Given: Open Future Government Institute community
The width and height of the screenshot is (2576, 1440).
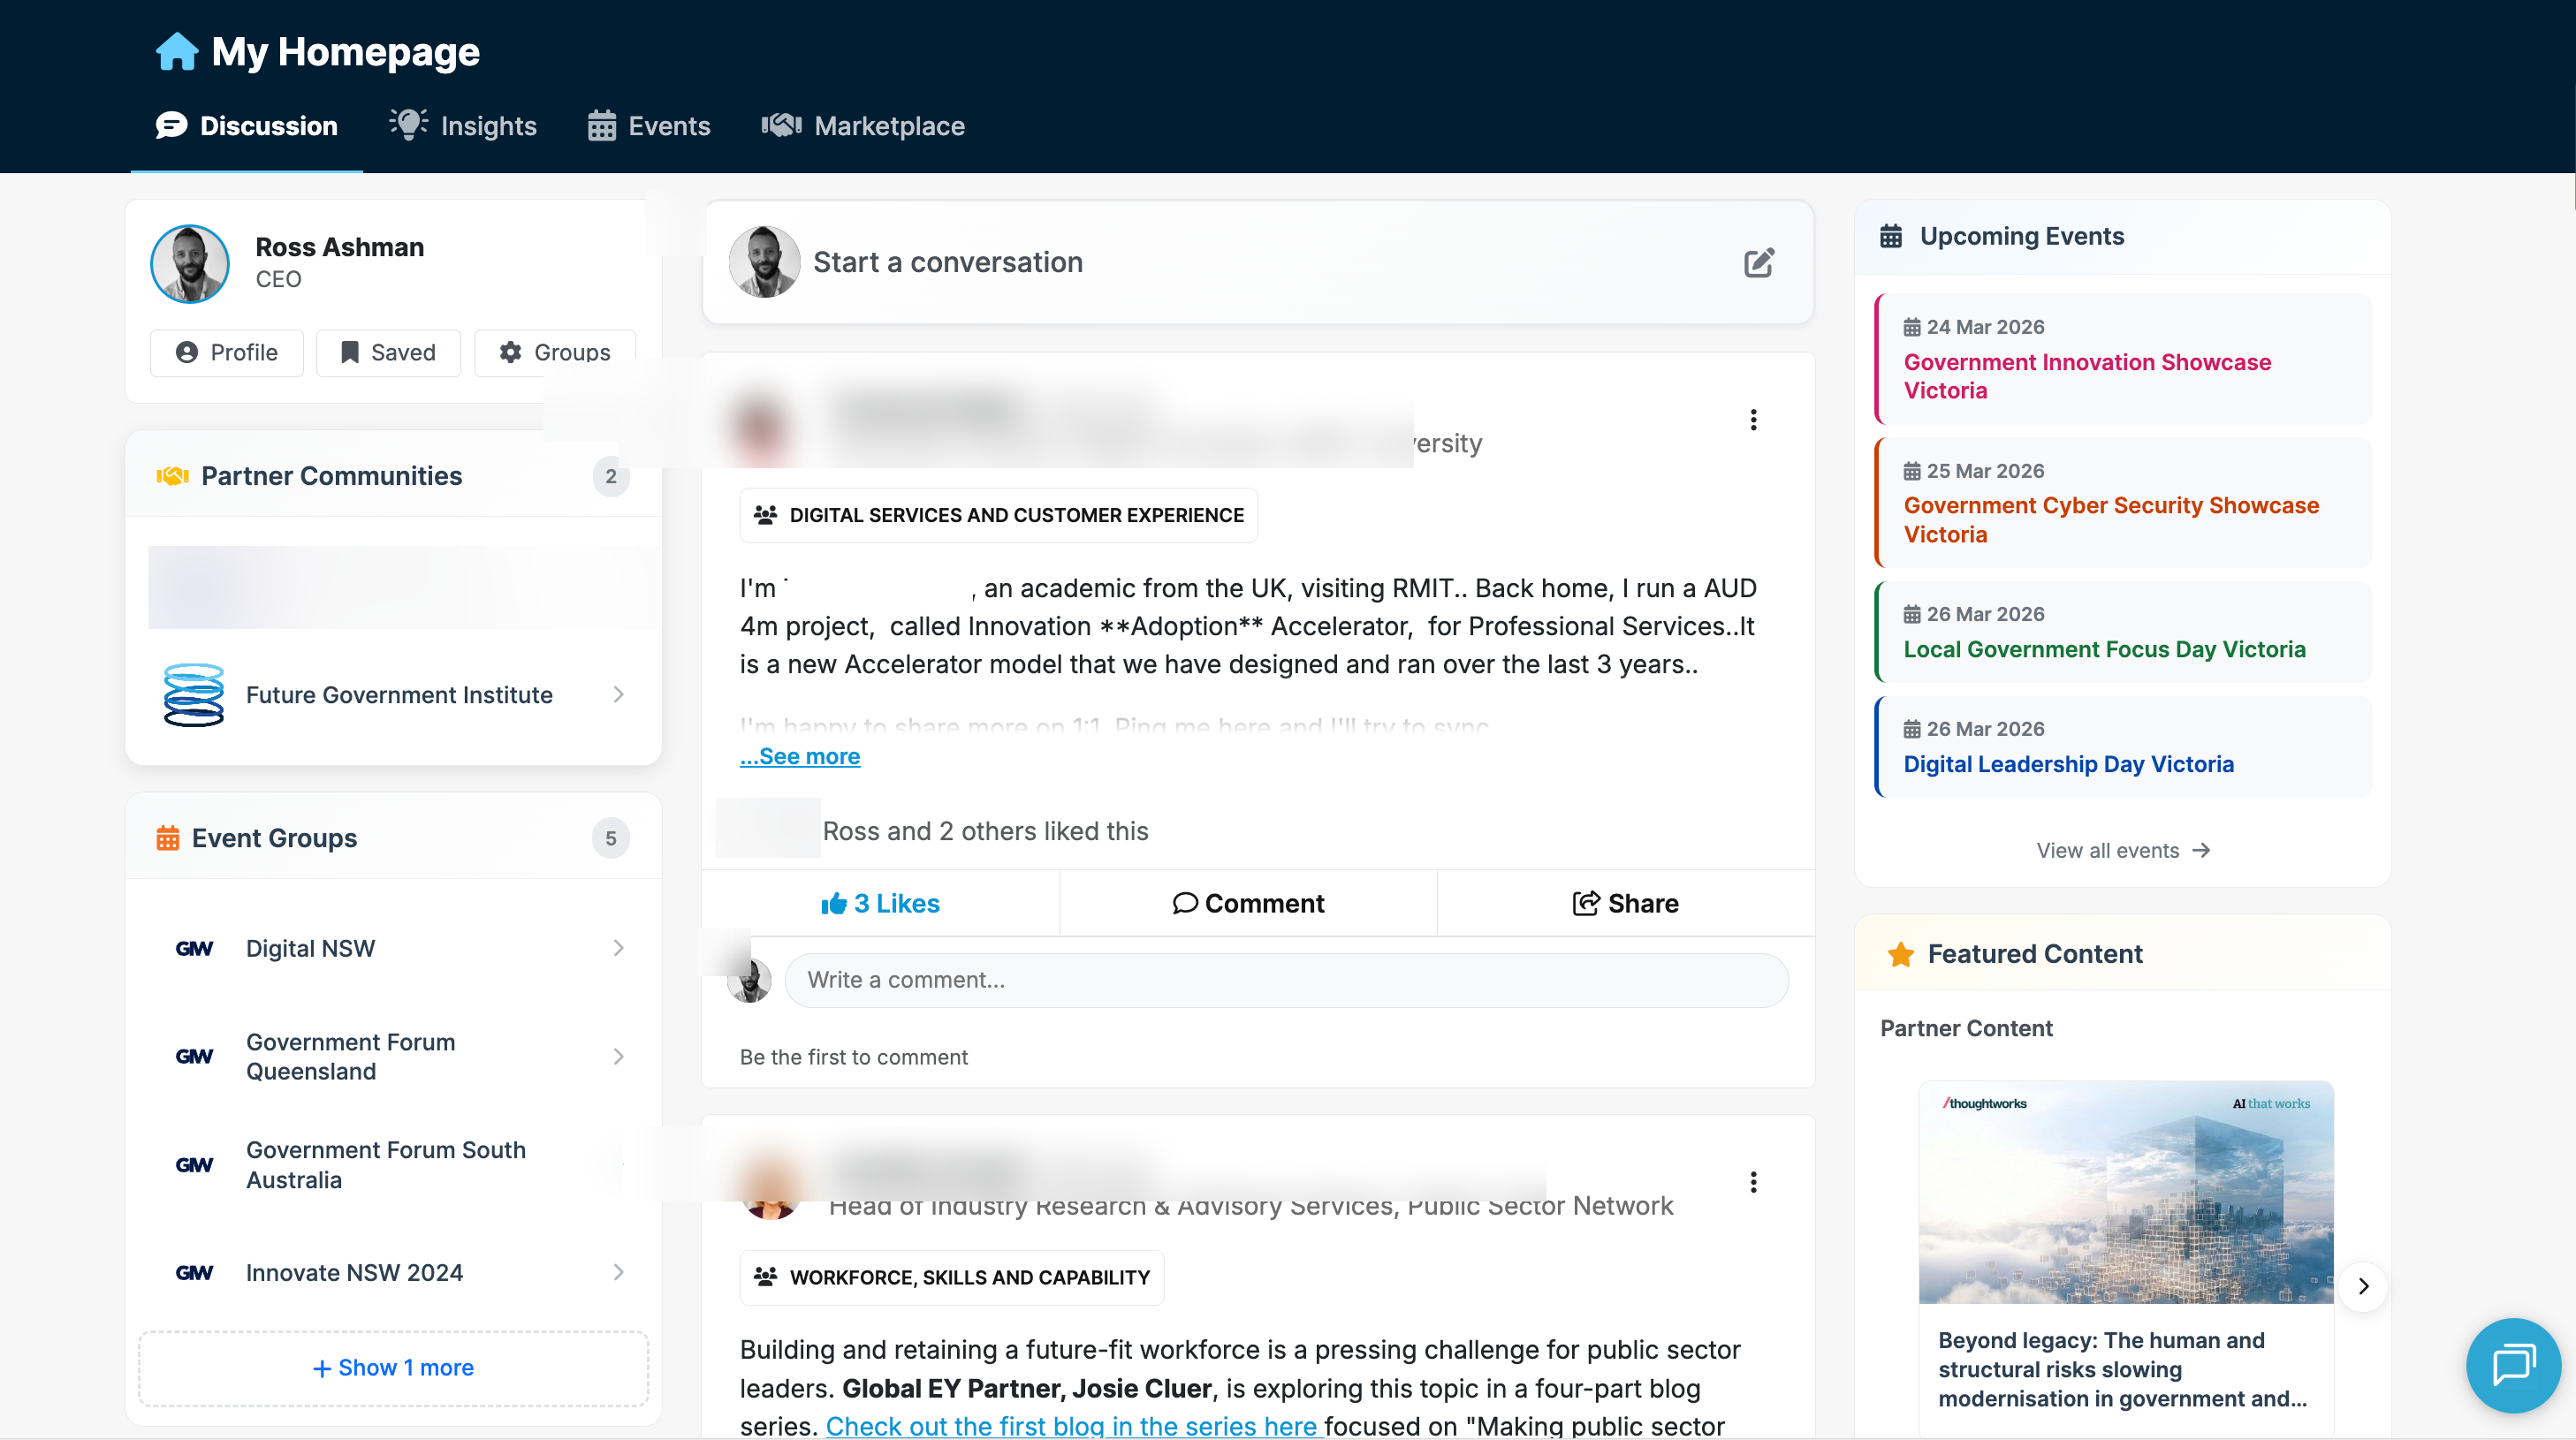Looking at the screenshot, I should [x=393, y=694].
